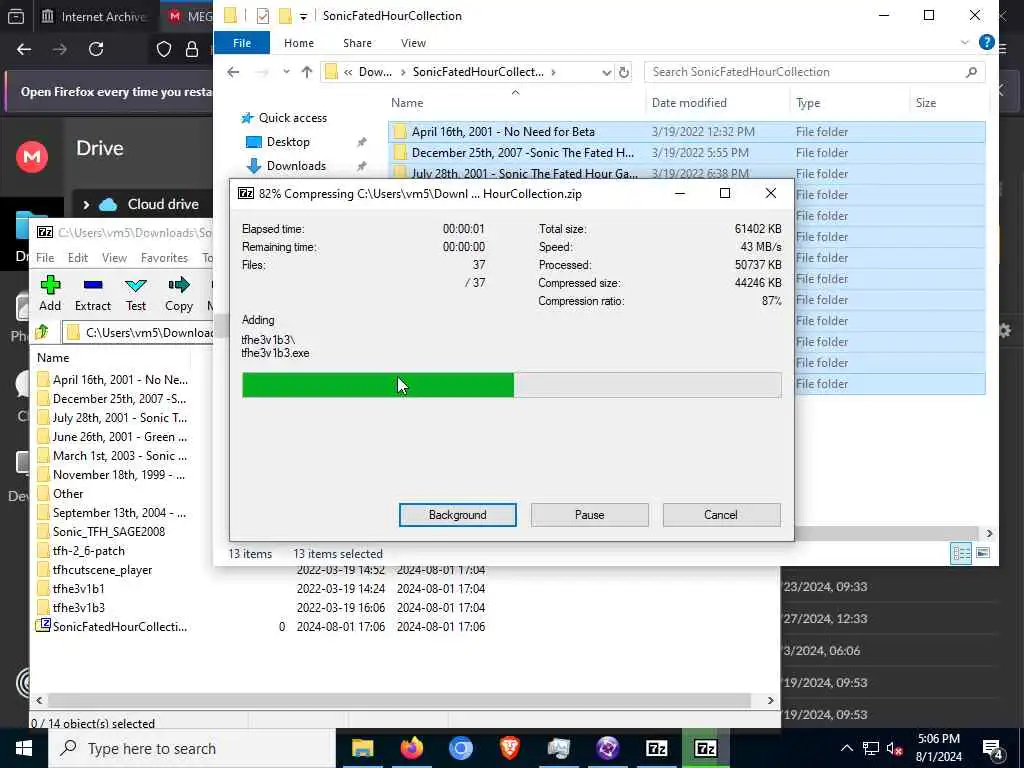Screen dimensions: 1024x768
Task: Click the search magnifier in Explorer
Action: coord(971,72)
